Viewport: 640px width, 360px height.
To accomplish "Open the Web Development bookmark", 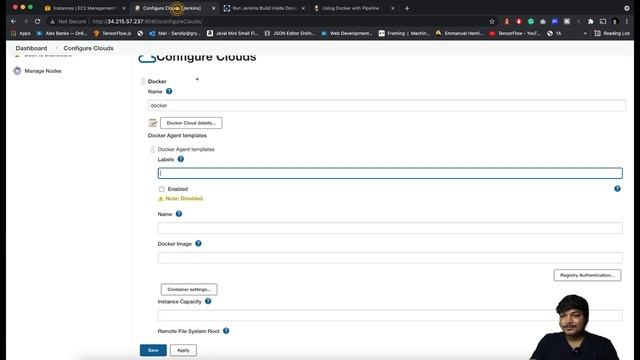I will coord(347,33).
